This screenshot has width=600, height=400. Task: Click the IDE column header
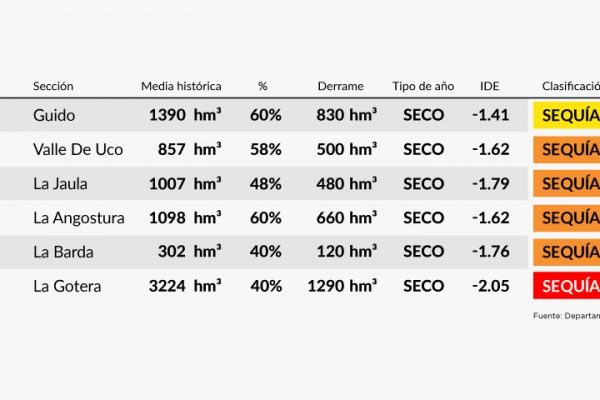click(489, 87)
